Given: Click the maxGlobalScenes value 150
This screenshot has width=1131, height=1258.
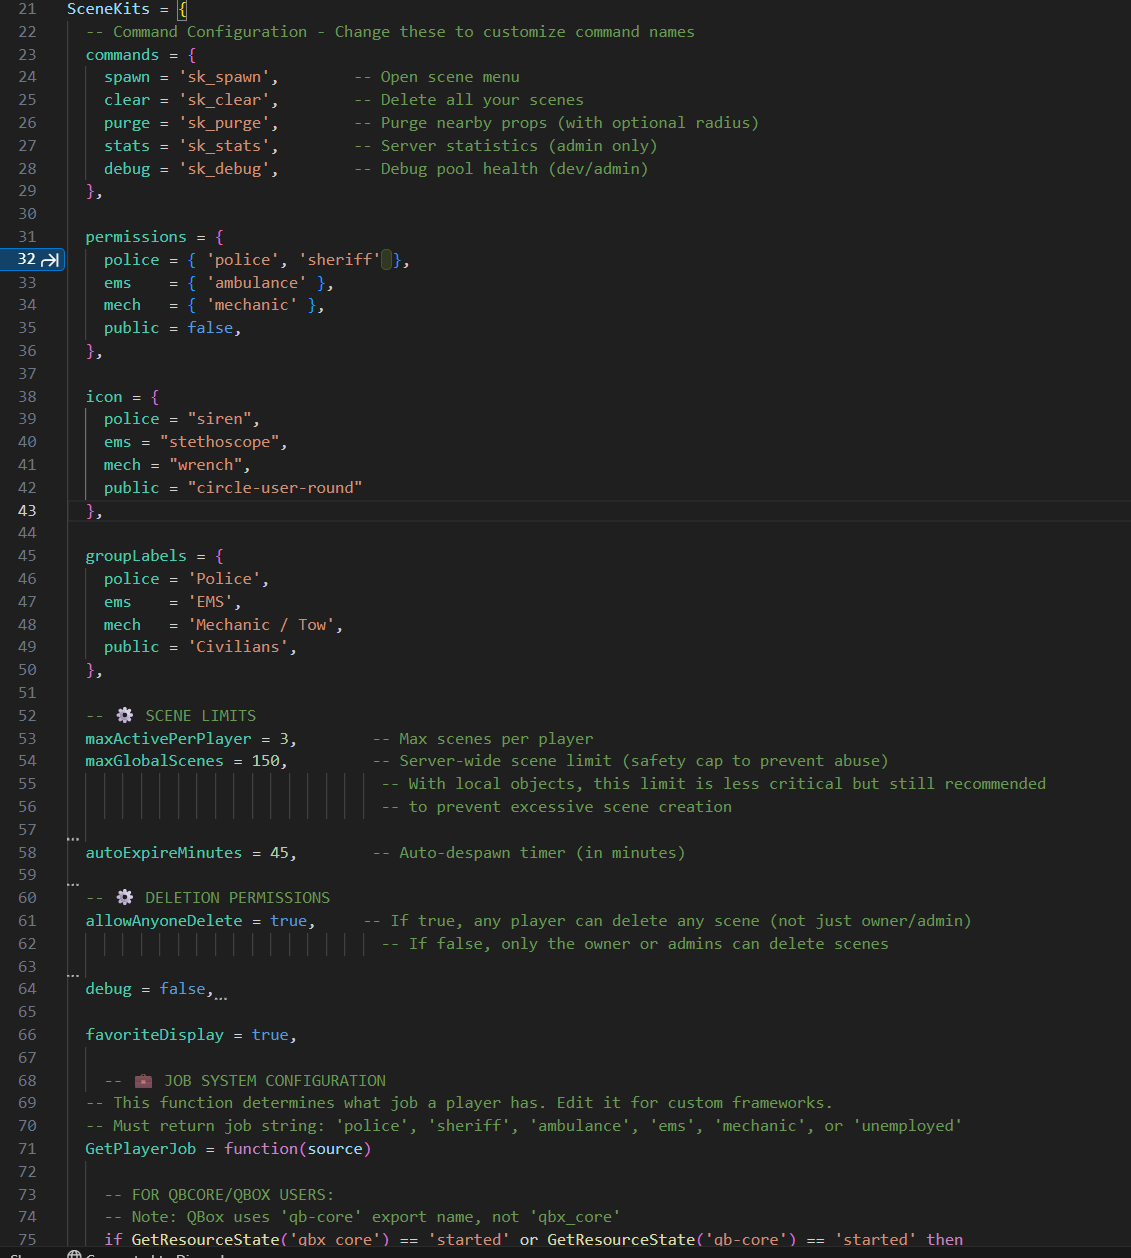Looking at the screenshot, I should coord(265,760).
